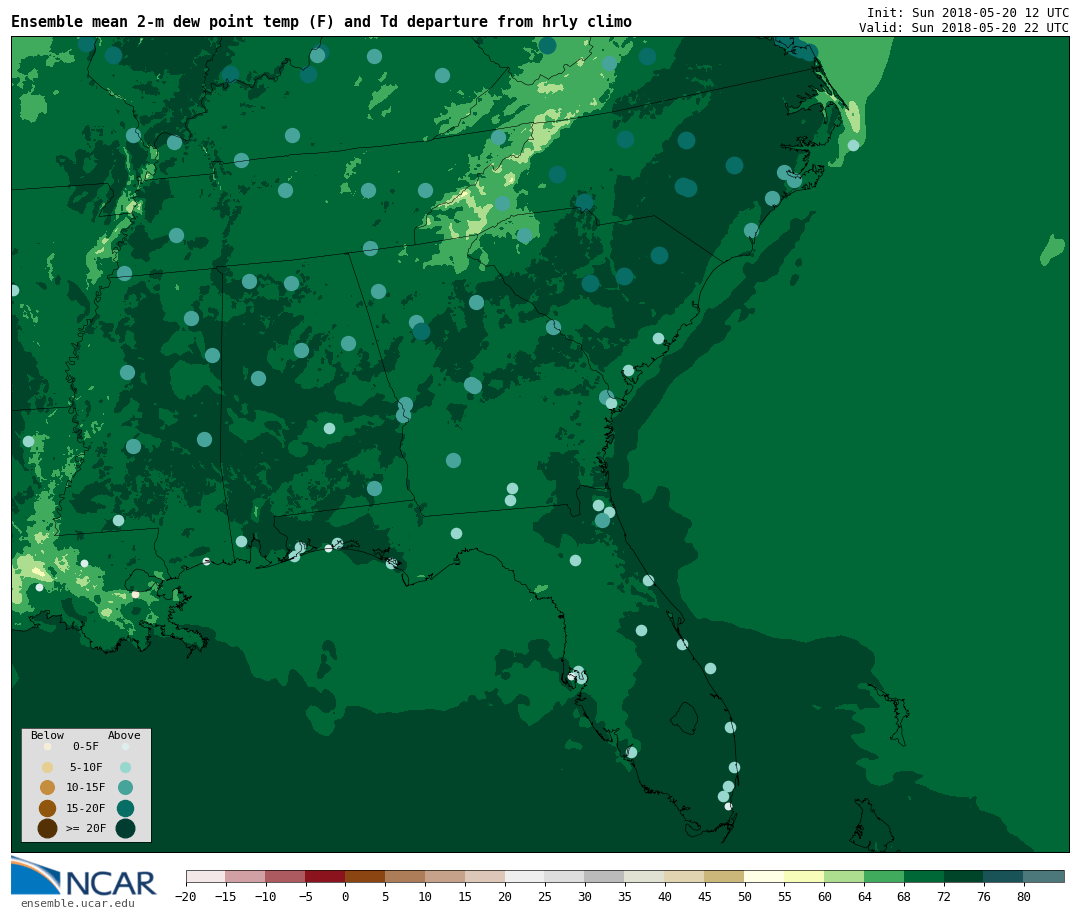Viewport: 1080px width, 915px height.
Task: Select the Below 15-20F brown legend circle
Action: pos(48,808)
